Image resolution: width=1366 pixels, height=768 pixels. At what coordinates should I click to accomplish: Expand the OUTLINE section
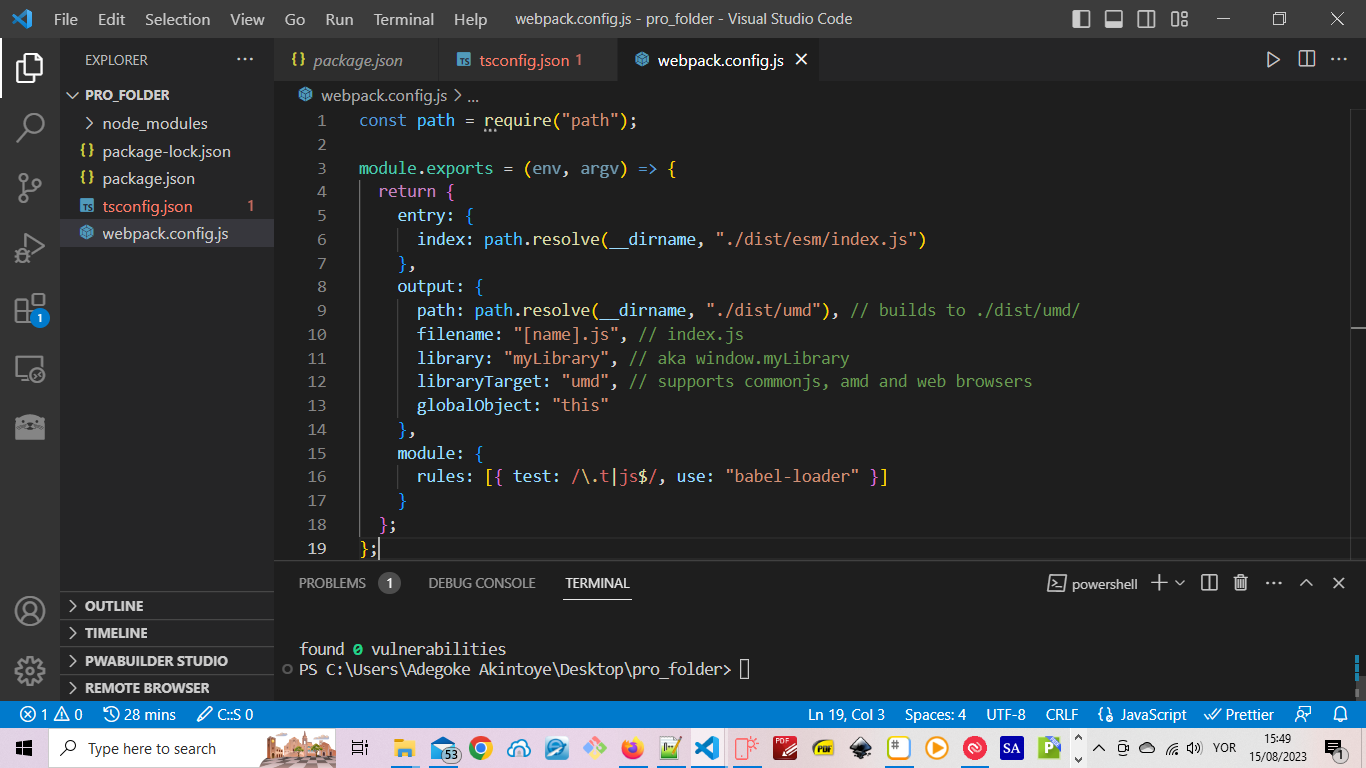pos(114,606)
